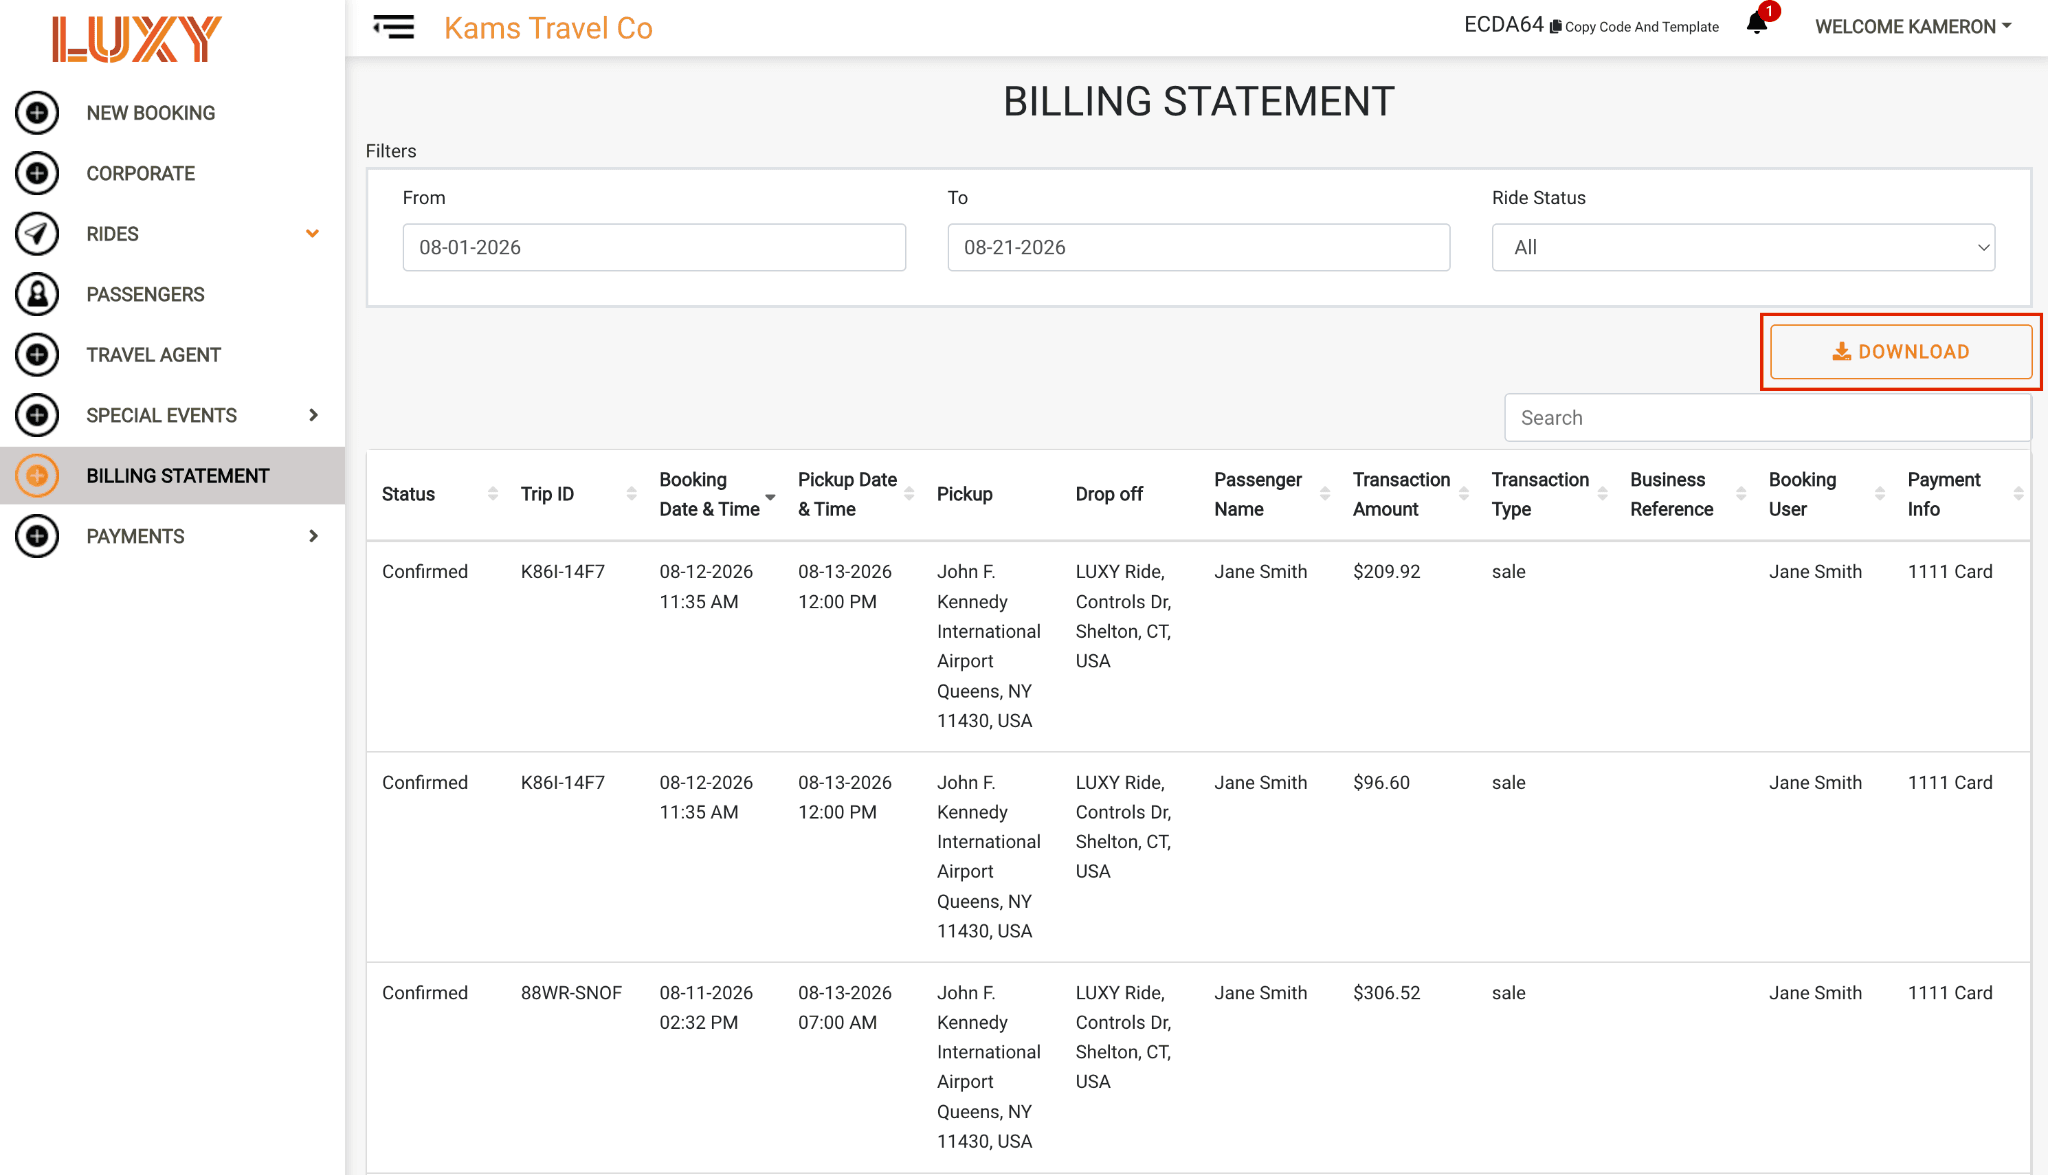Click the Corporate plus icon
Screen dimensions: 2048x1175
(x=37, y=173)
